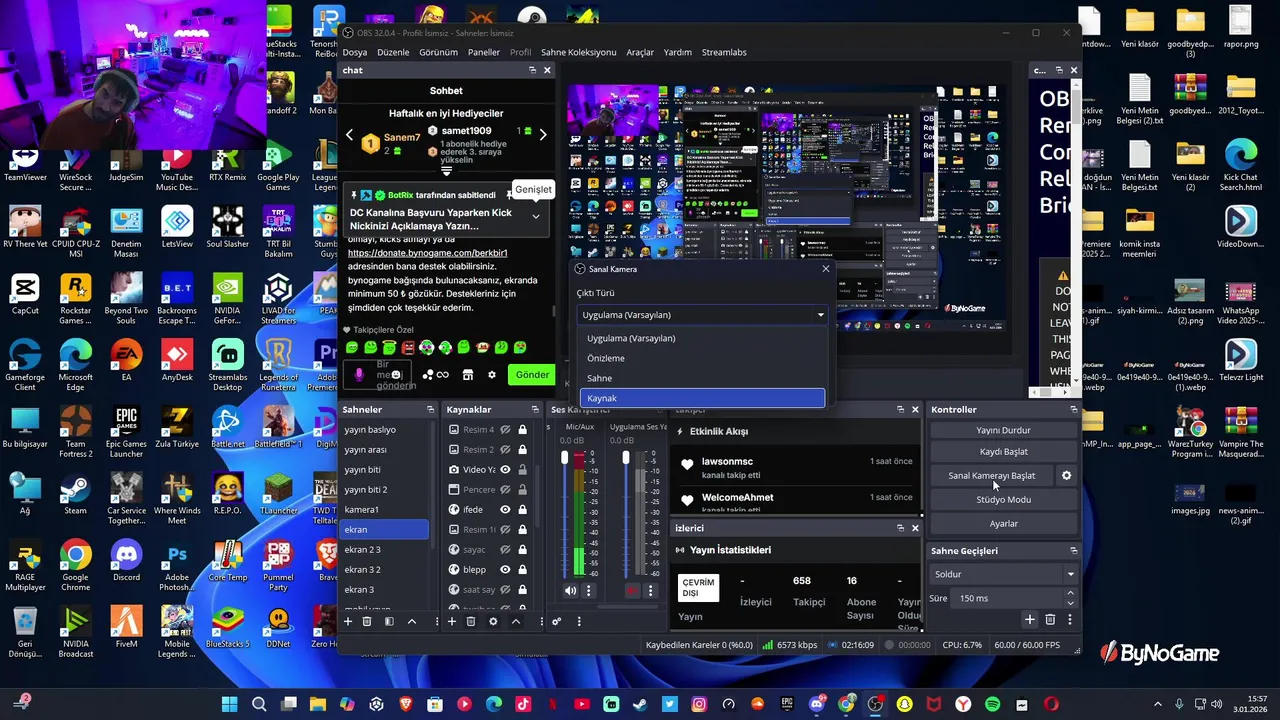
Task: Open scene transition three-dot menu
Action: pos(1070,620)
